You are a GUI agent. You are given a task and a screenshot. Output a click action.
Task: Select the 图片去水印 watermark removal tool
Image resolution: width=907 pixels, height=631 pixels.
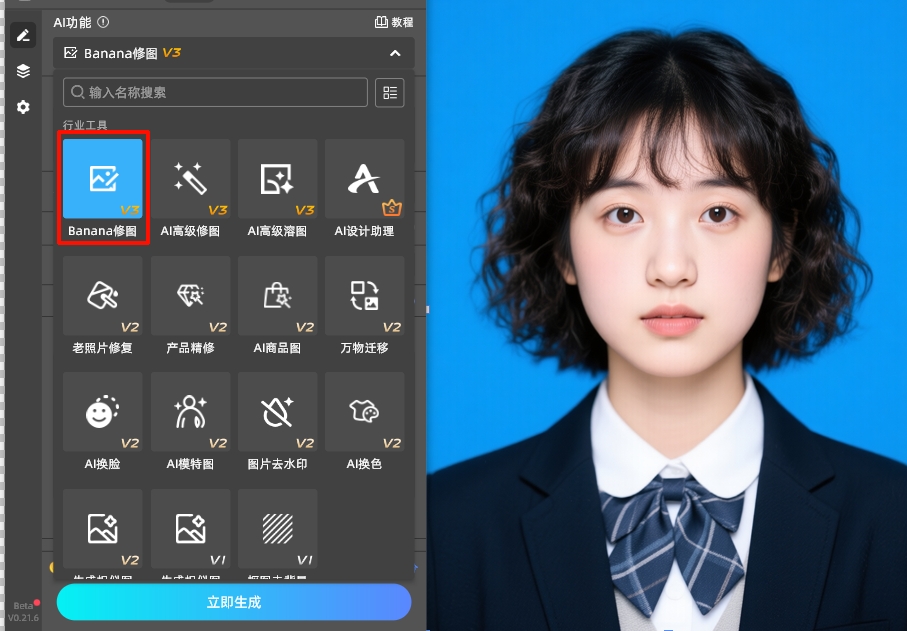(x=277, y=413)
